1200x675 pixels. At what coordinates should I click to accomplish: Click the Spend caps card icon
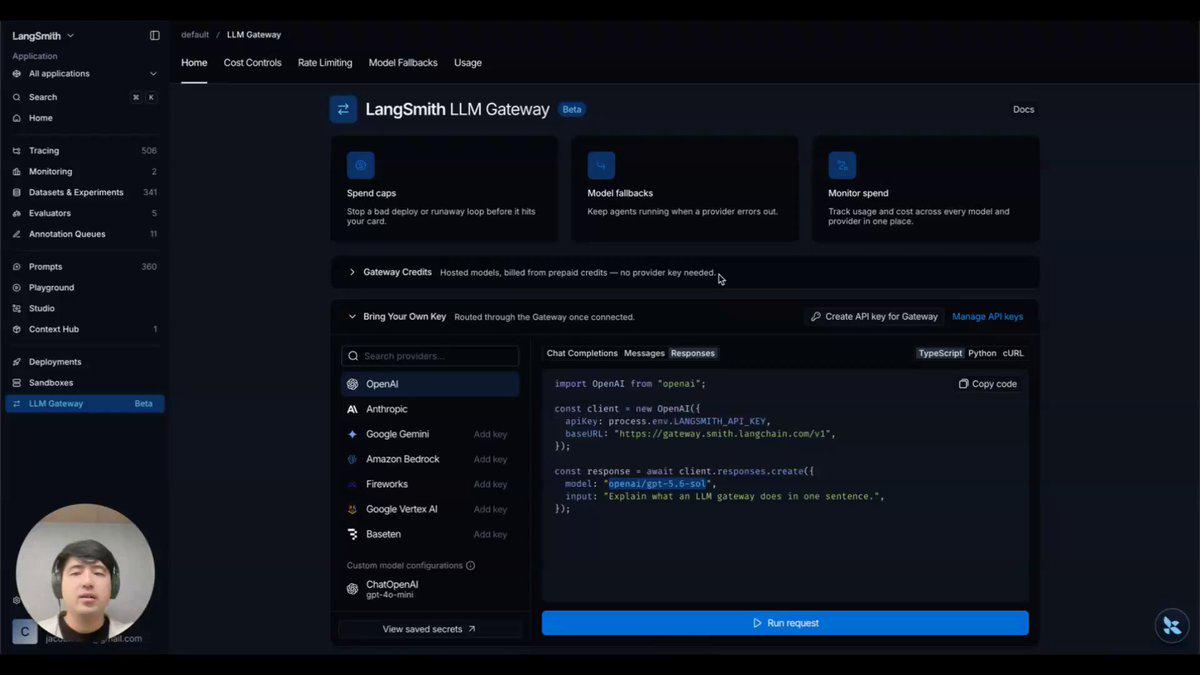pos(361,165)
